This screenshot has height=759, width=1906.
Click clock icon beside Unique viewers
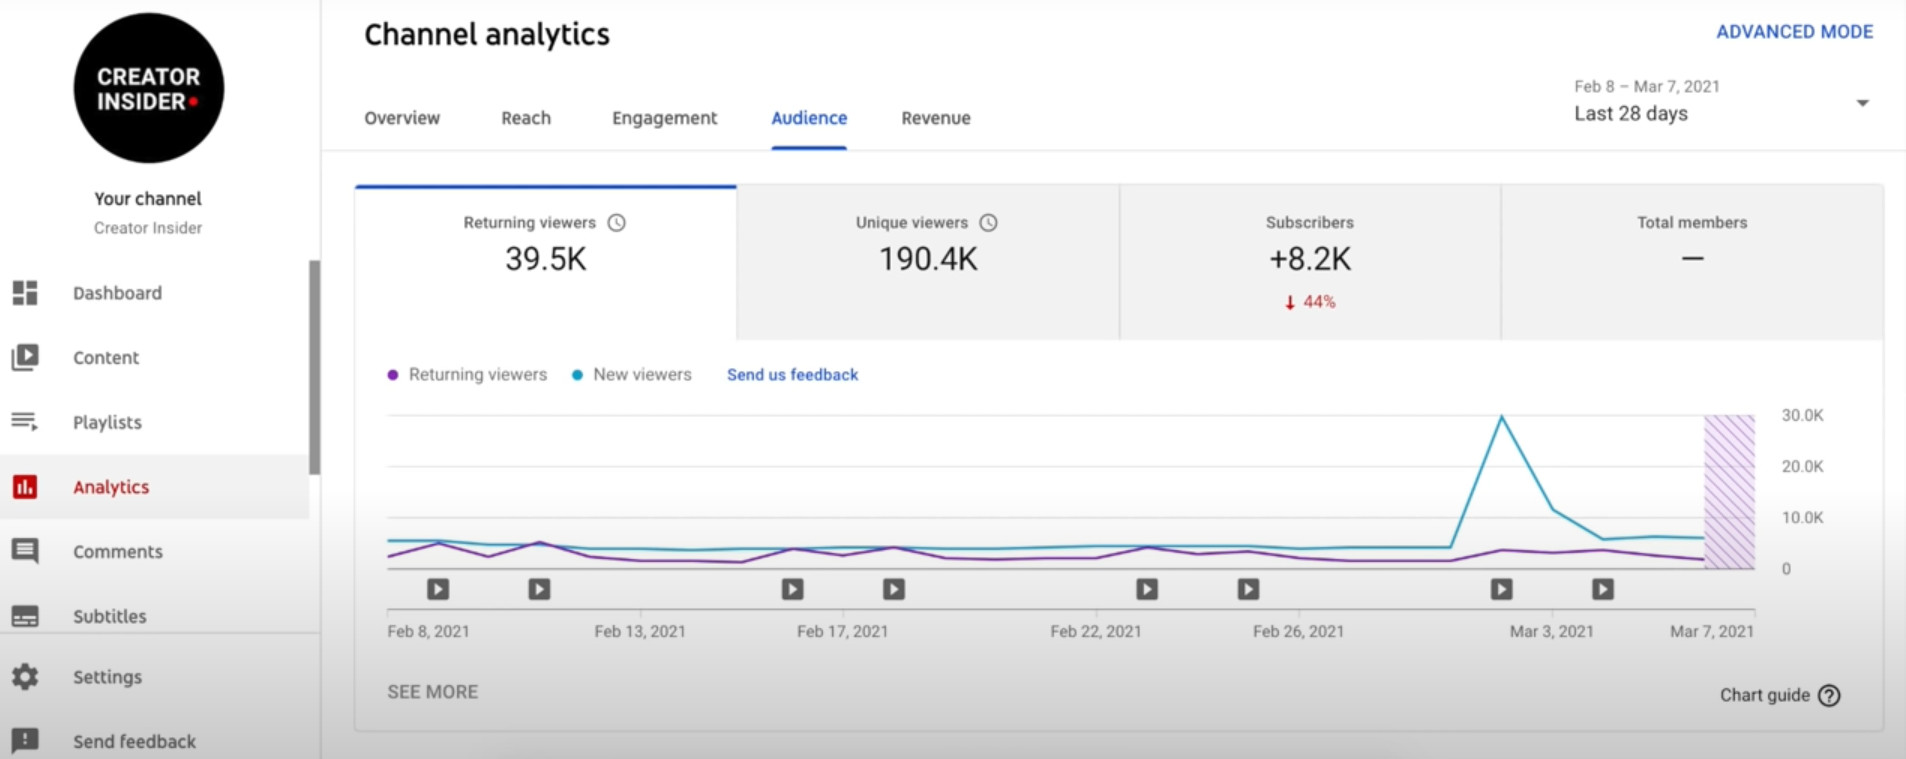click(988, 223)
